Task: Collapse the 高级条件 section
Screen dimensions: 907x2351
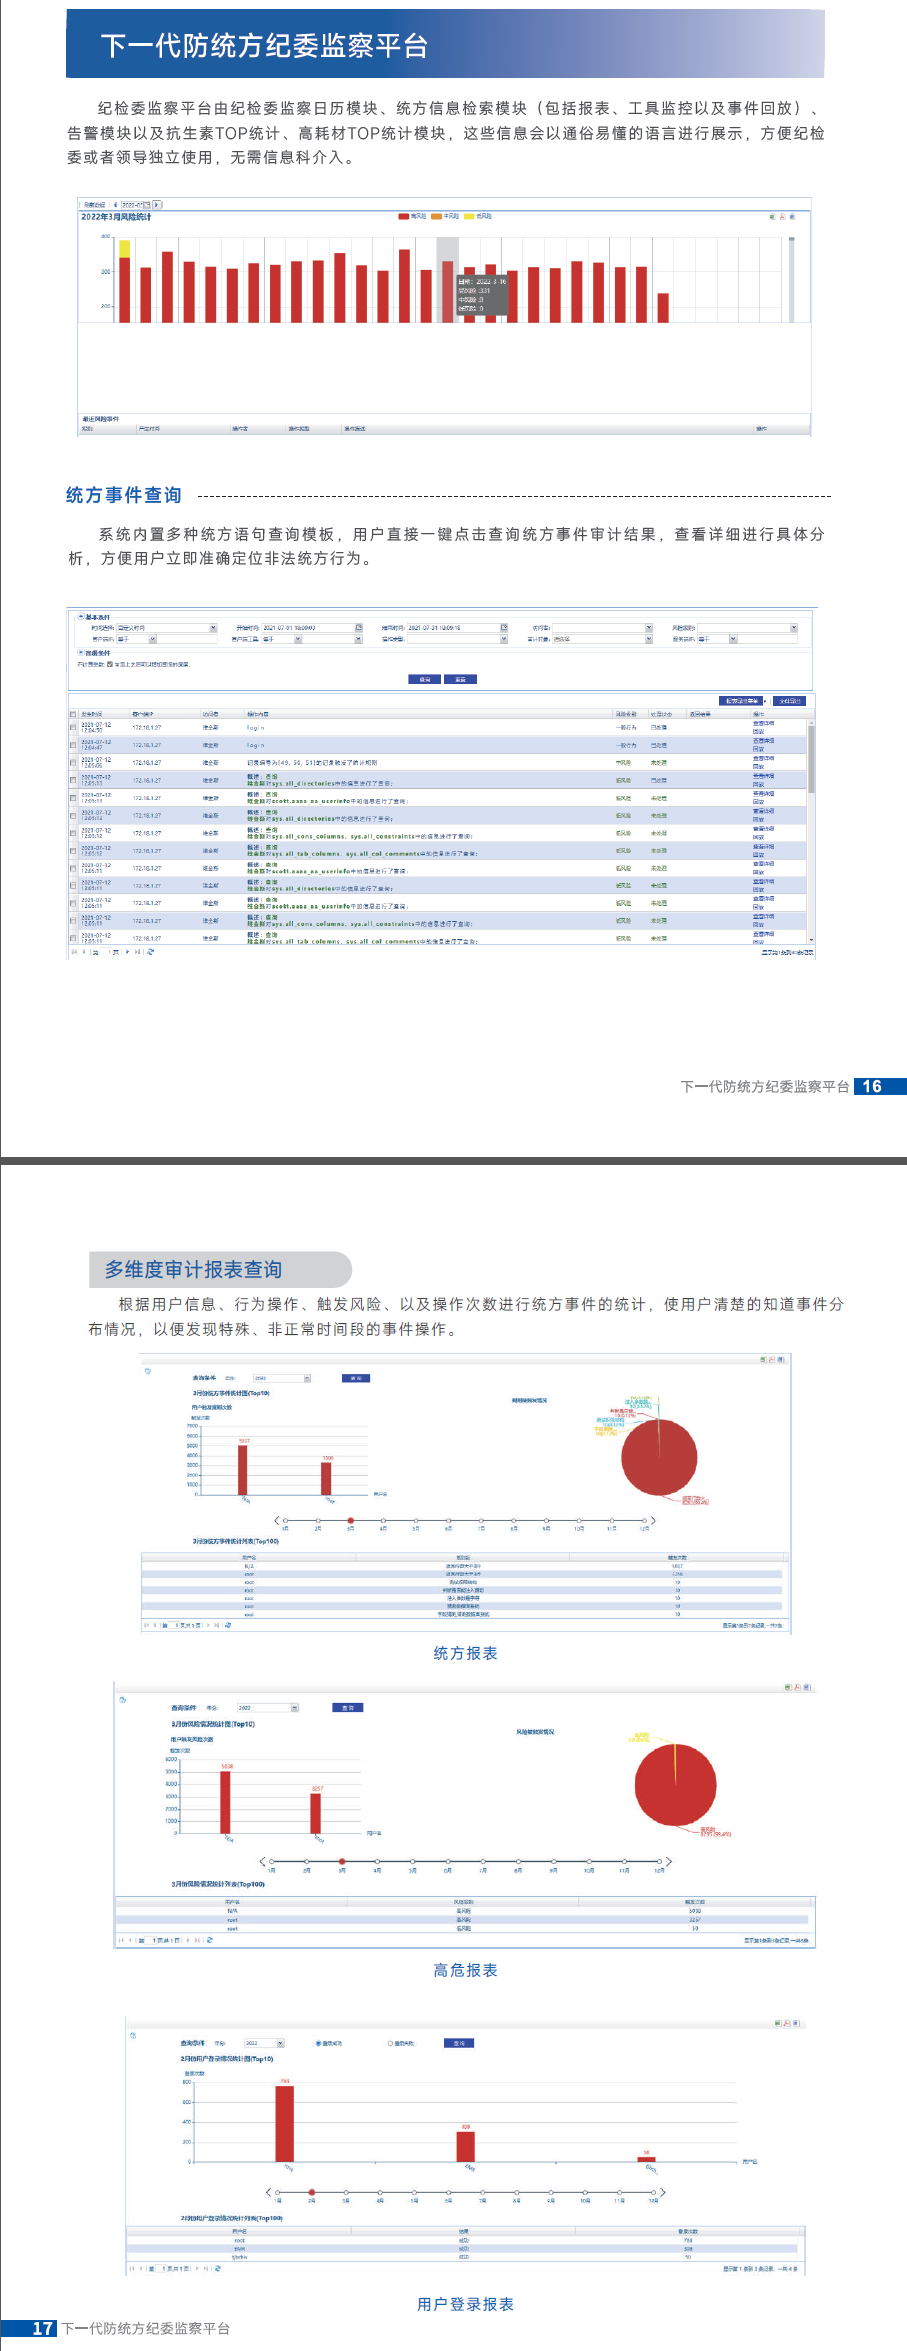Action: (x=81, y=652)
